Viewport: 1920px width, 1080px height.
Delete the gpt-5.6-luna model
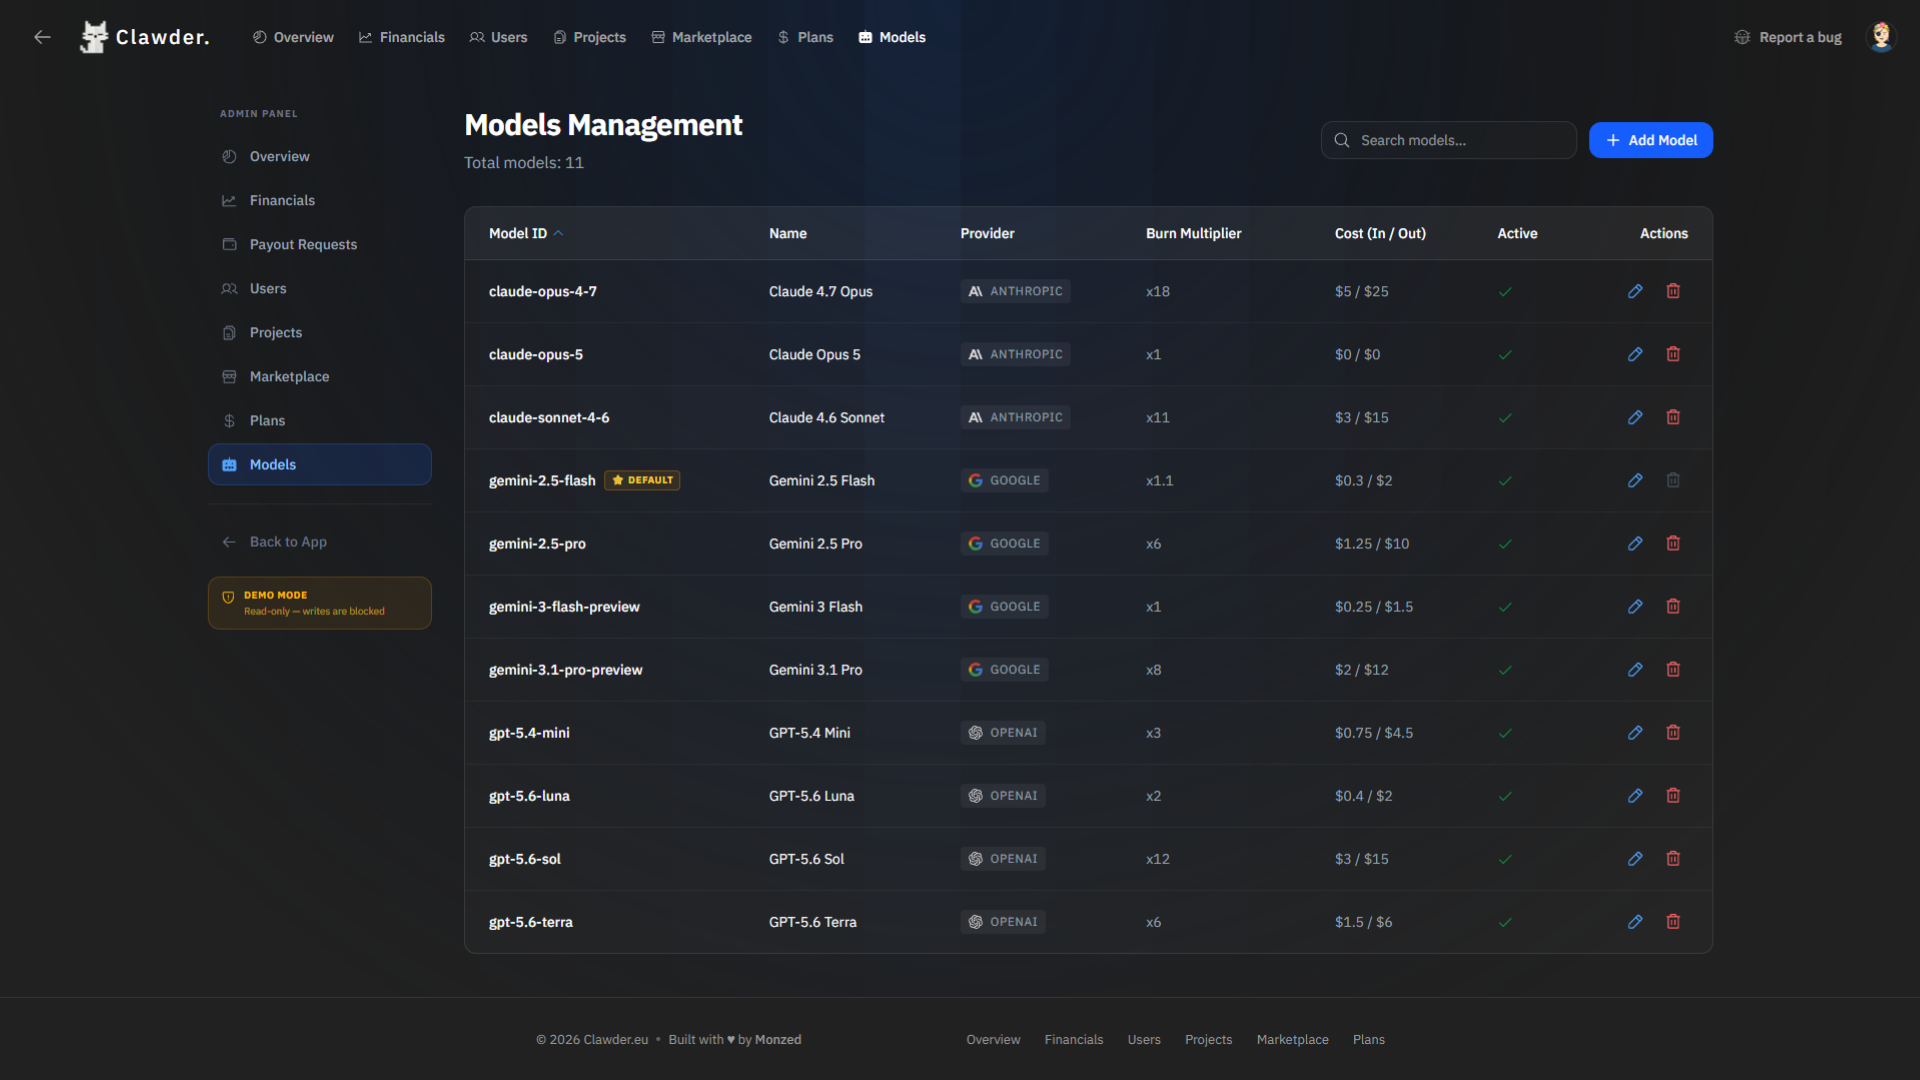tap(1673, 795)
